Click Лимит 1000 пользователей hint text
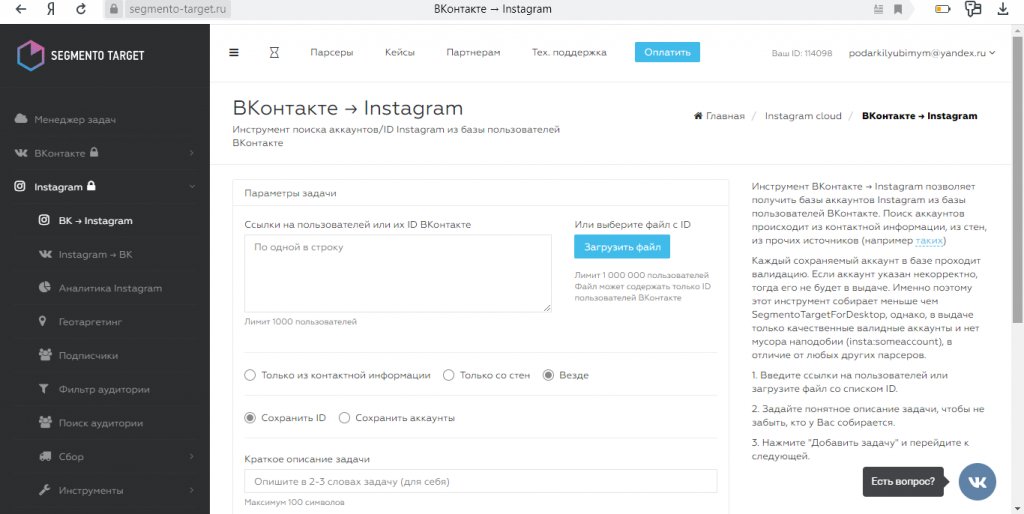Viewport: 1024px width, 514px height. tap(300, 322)
